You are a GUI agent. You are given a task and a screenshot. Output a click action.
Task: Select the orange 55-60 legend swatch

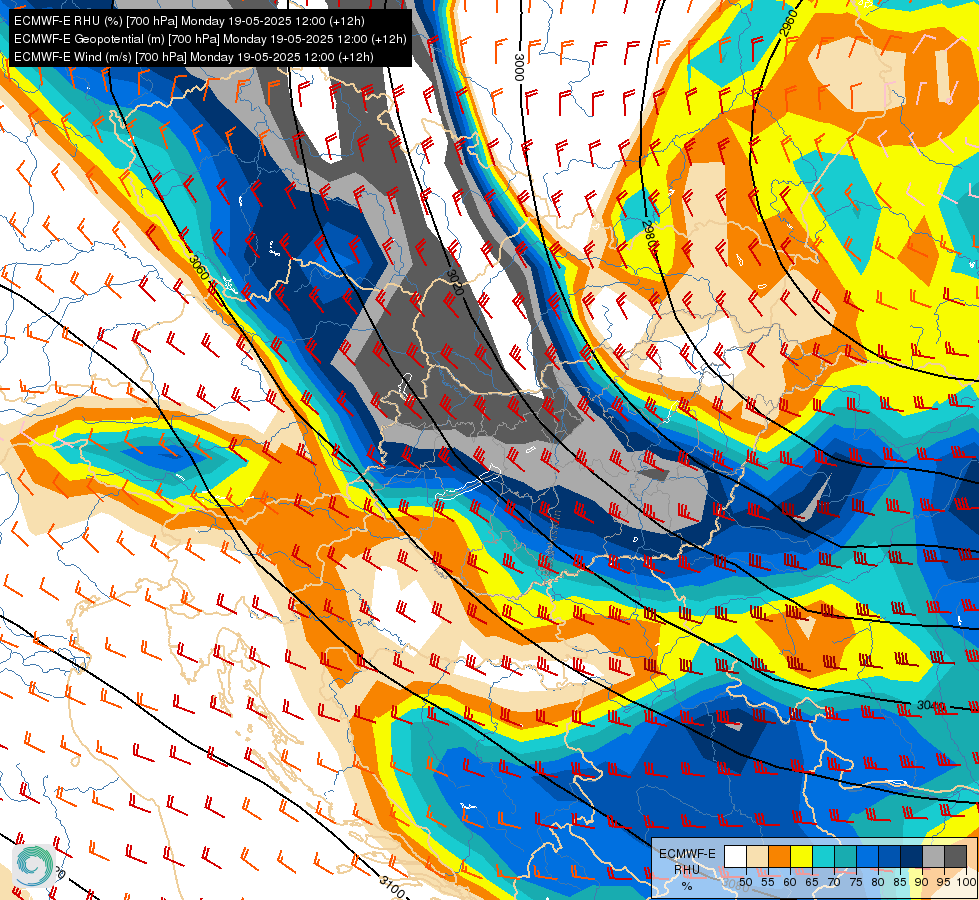tap(779, 856)
